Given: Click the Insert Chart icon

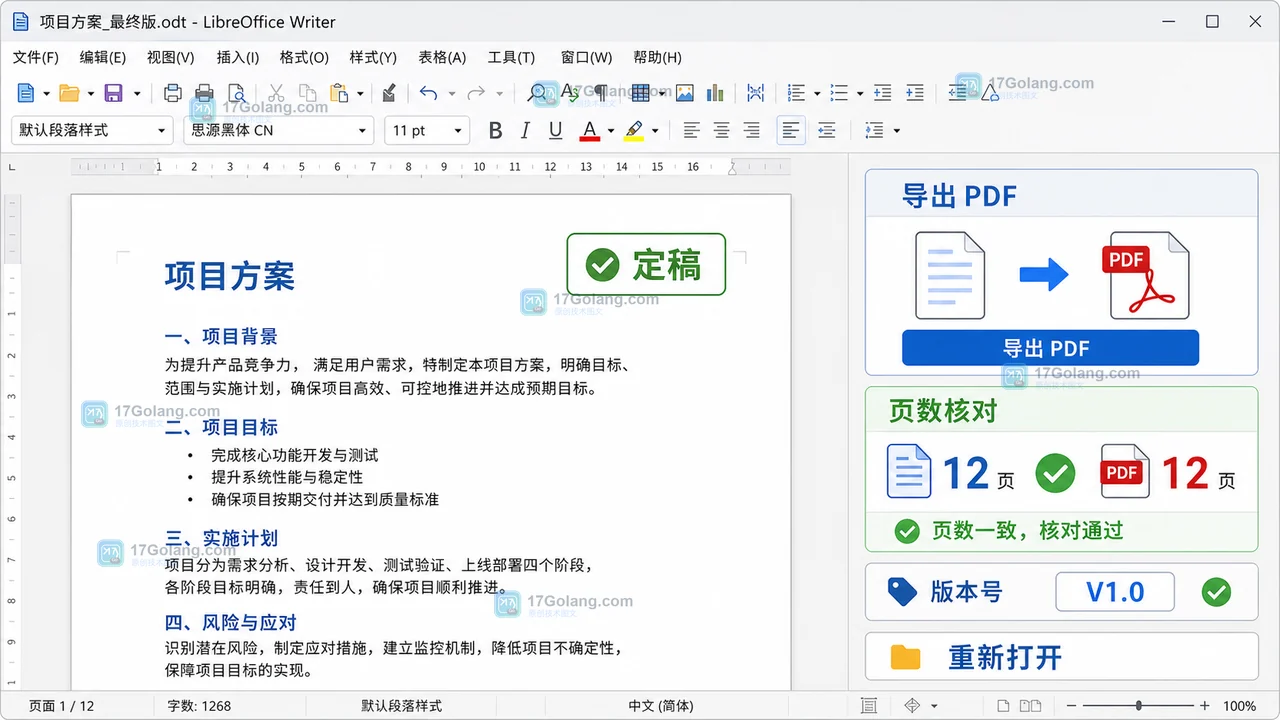Looking at the screenshot, I should pyautogui.click(x=715, y=93).
